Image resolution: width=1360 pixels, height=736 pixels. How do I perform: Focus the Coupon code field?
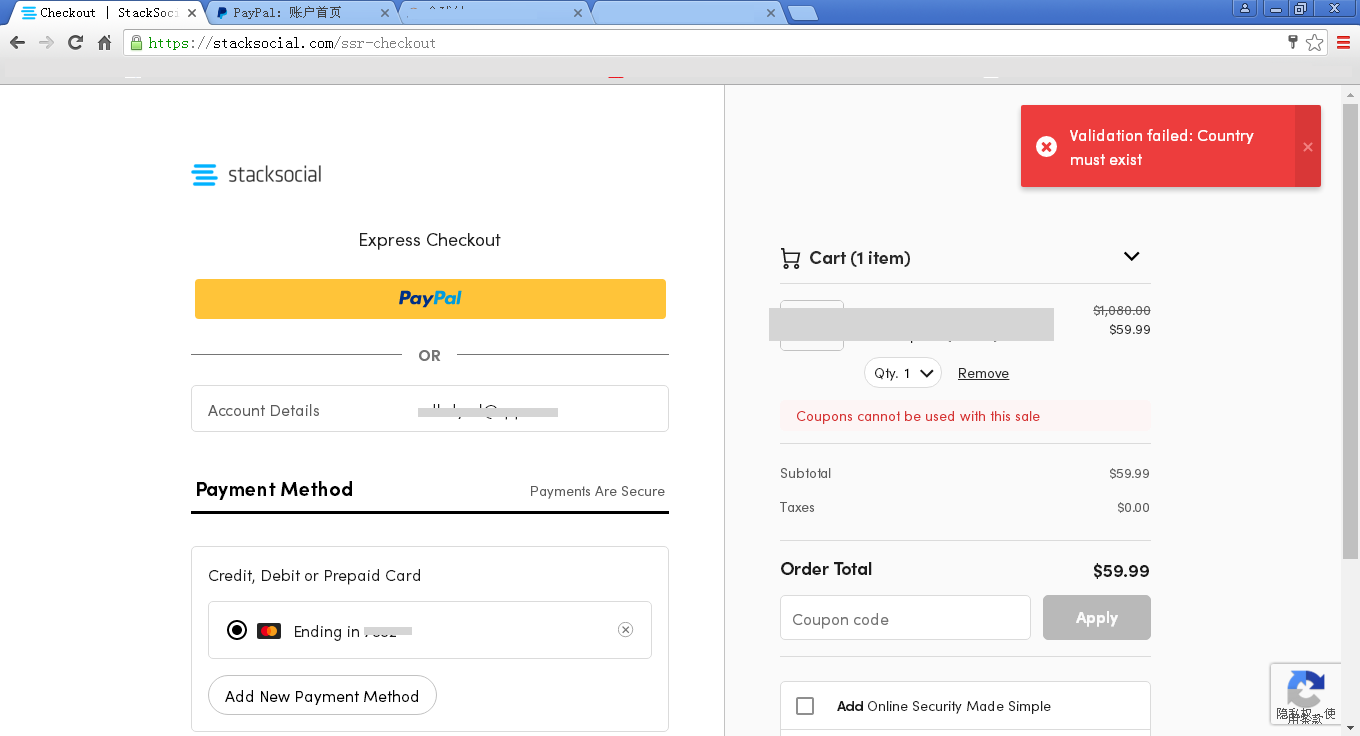click(905, 618)
